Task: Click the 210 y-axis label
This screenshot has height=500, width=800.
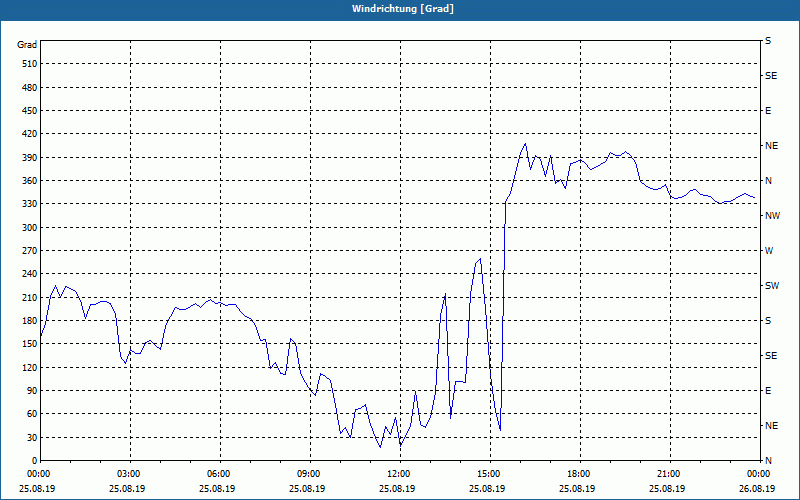Action: (x=30, y=297)
